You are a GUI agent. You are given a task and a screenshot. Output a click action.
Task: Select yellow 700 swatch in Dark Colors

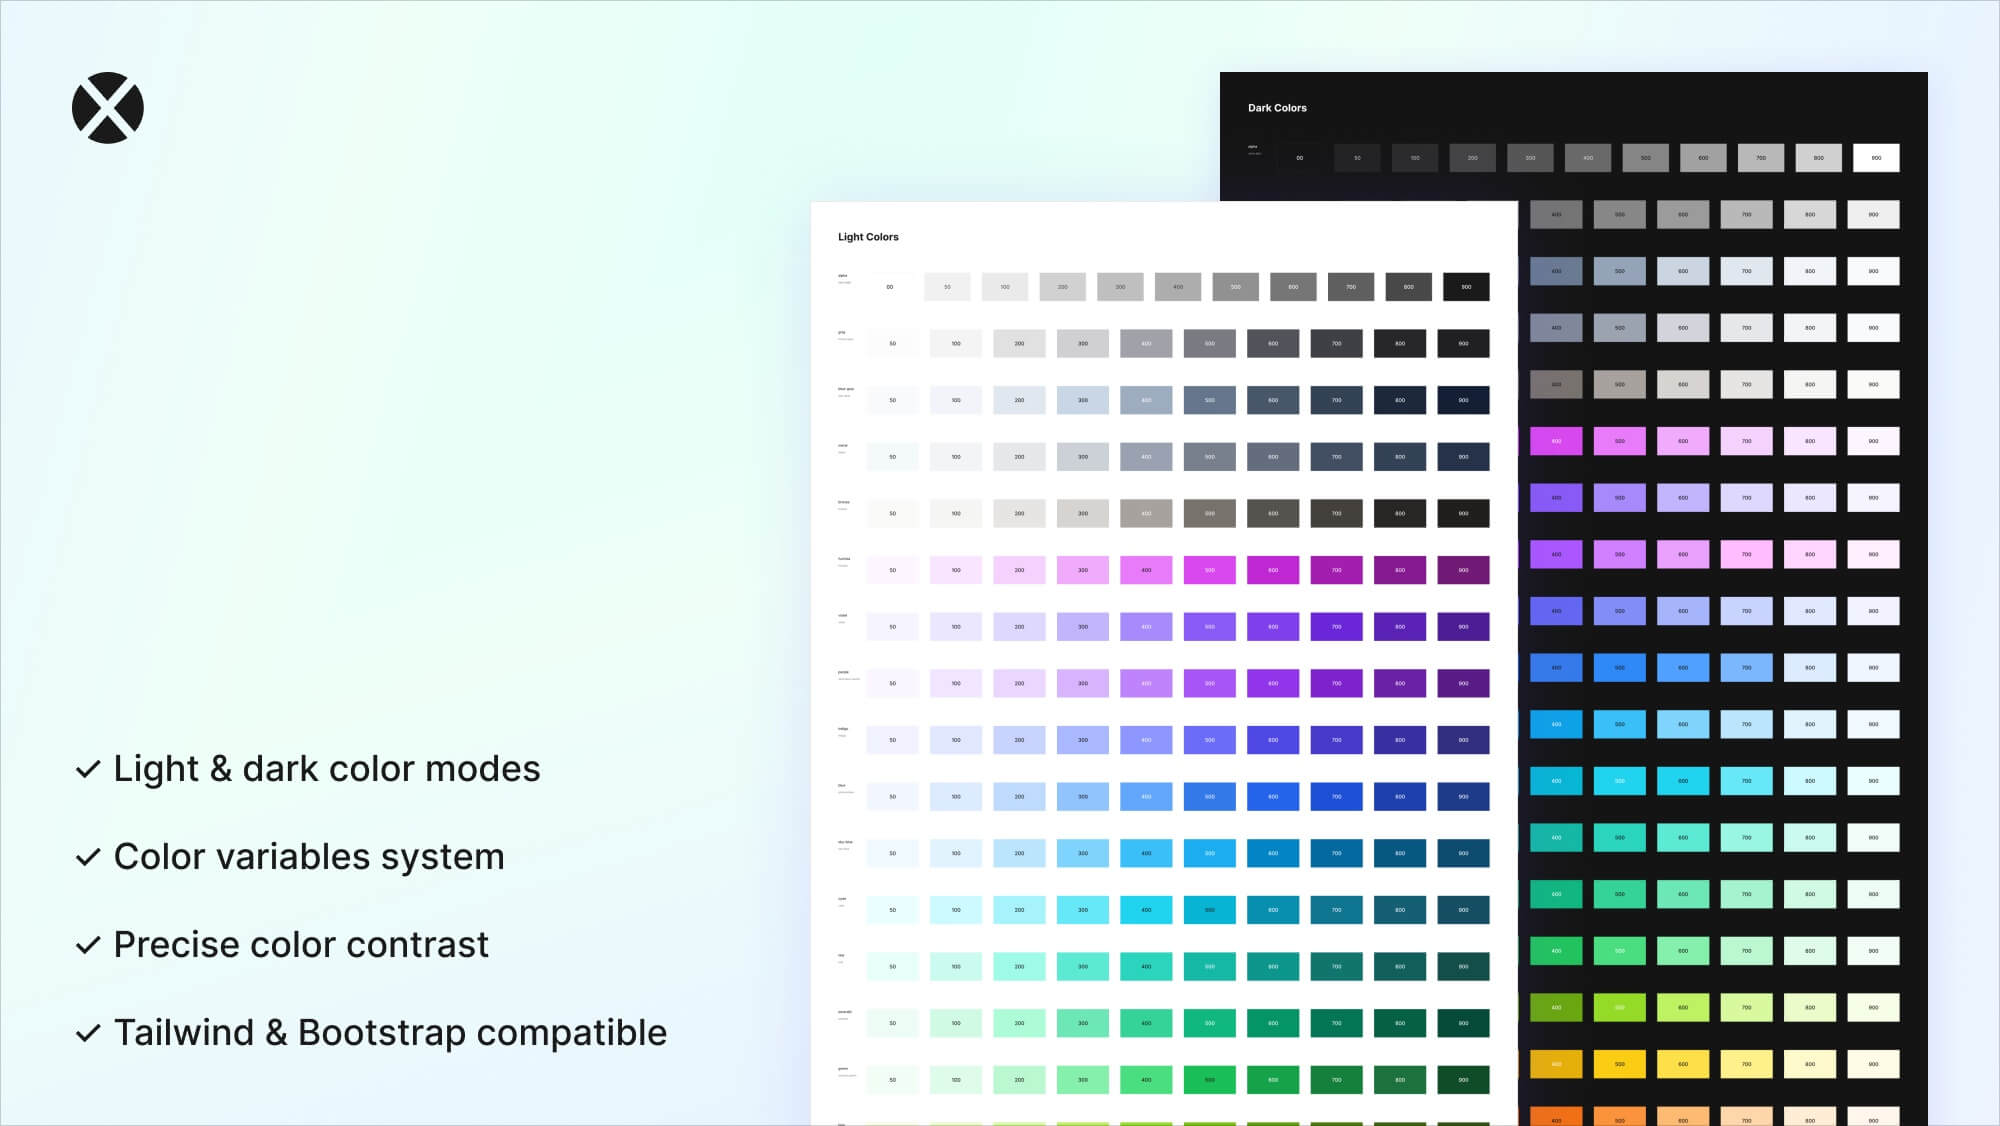1746,1064
